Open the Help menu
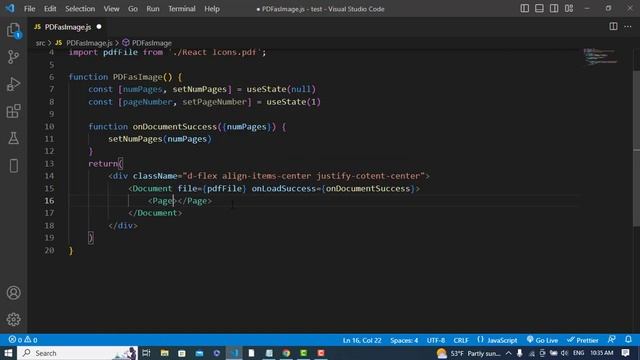Screen dimensions: 640x360 click(212, 9)
